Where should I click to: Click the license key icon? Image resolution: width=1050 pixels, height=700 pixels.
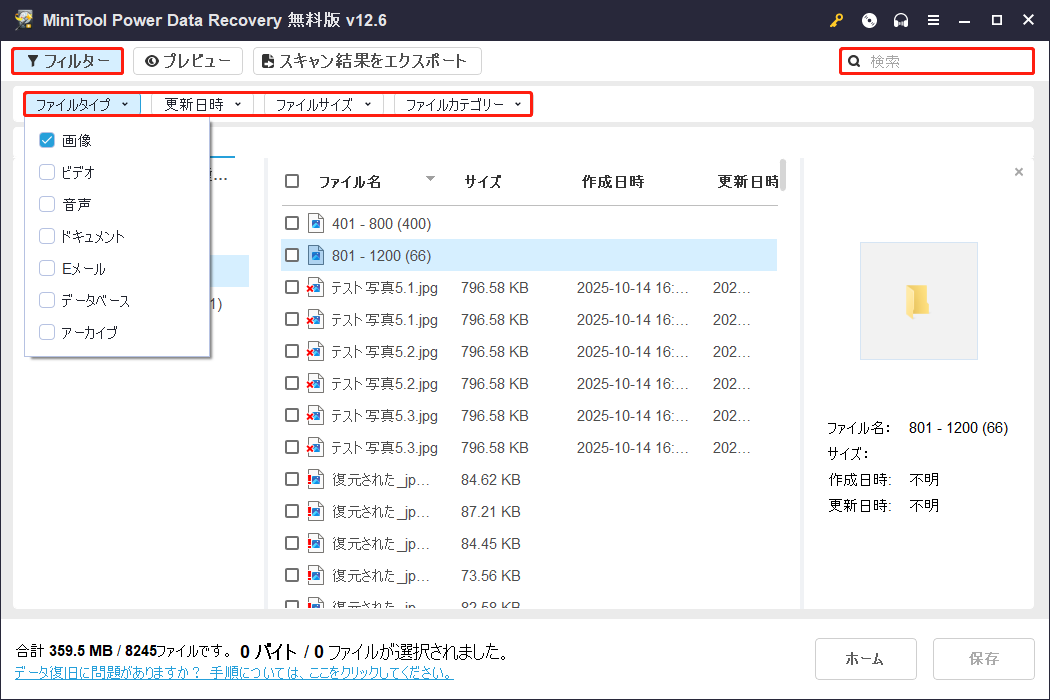point(836,20)
